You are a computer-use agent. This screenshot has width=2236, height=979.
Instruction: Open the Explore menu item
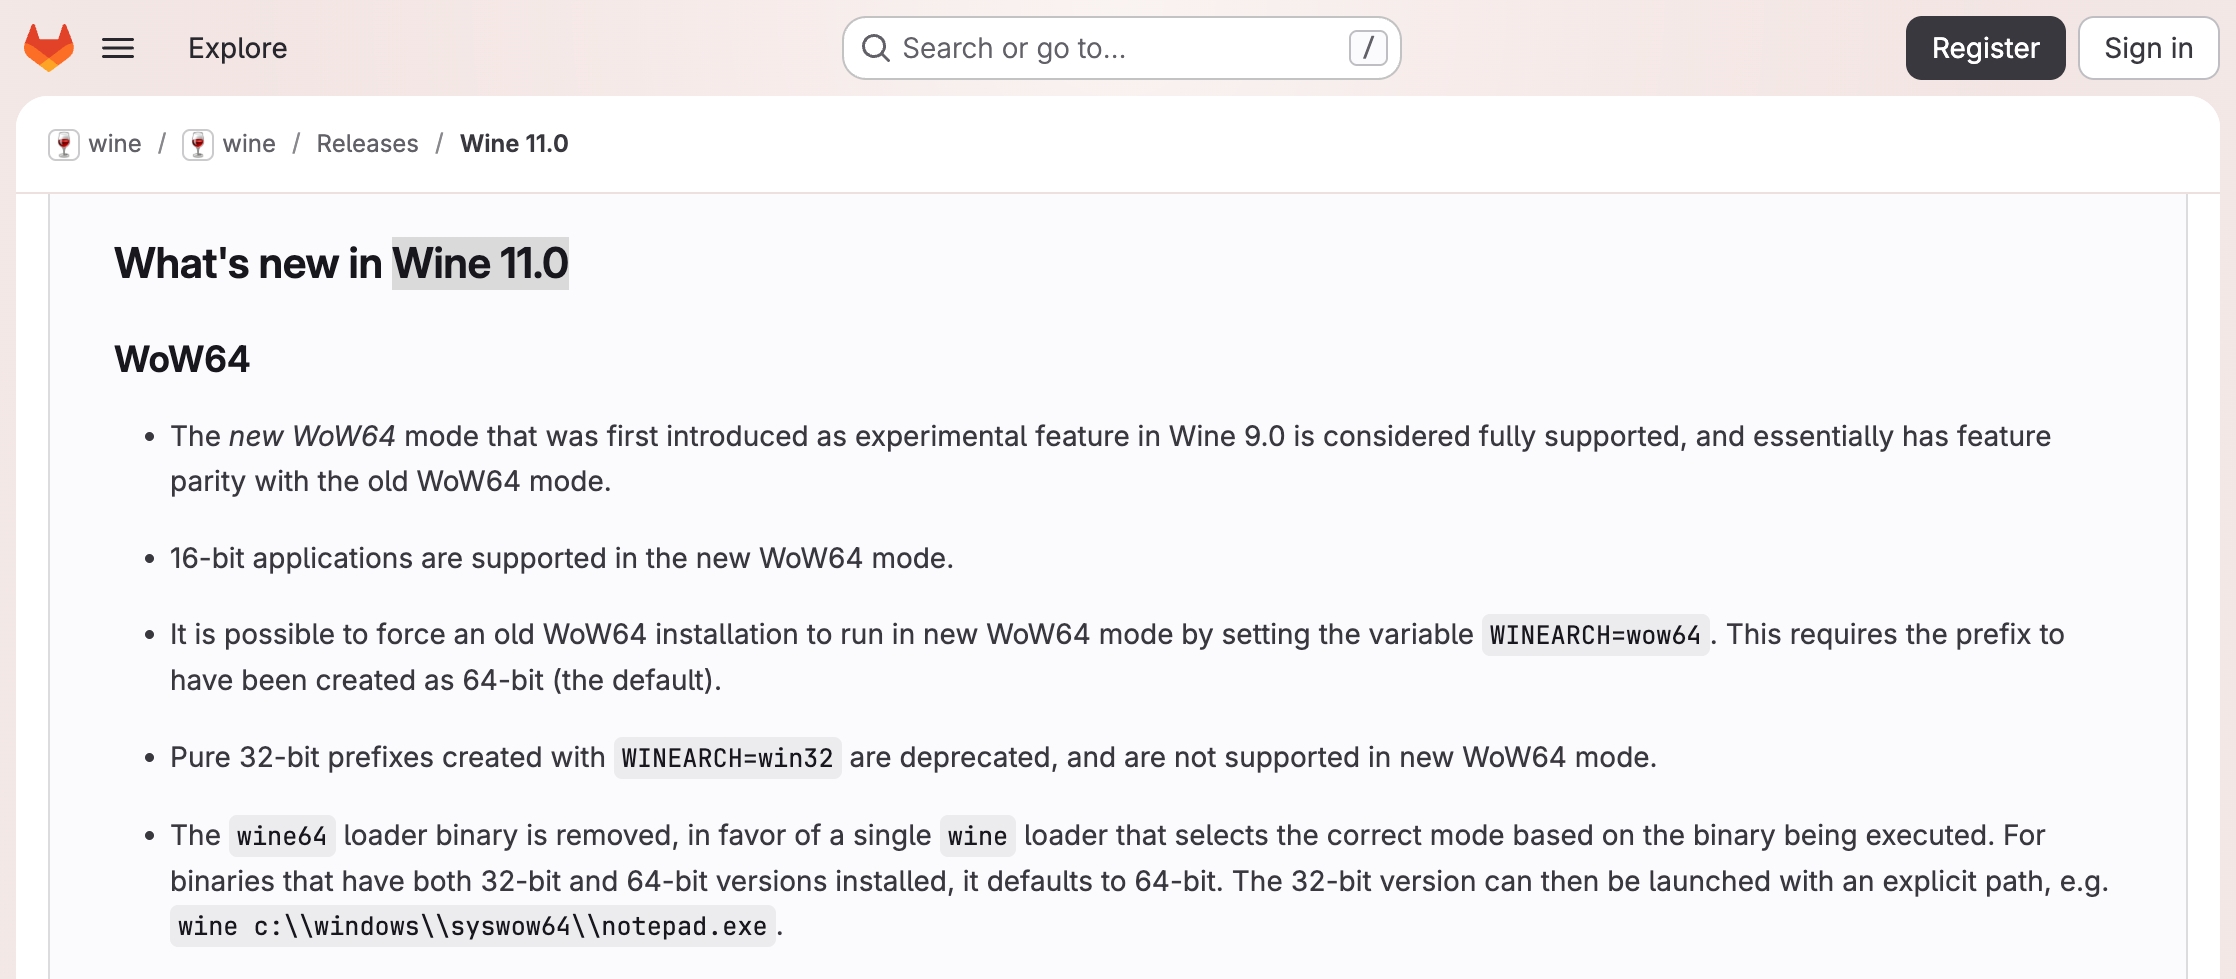[x=237, y=48]
